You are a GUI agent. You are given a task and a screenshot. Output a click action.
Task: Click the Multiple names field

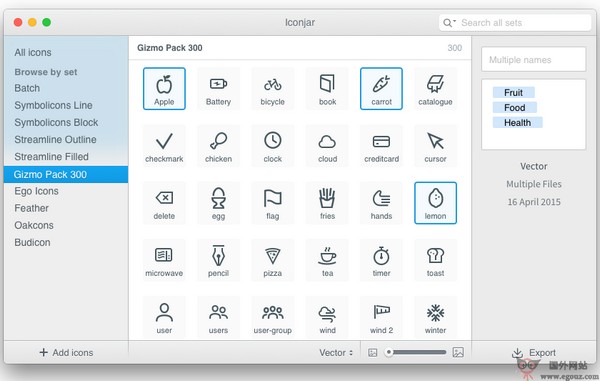click(x=533, y=59)
